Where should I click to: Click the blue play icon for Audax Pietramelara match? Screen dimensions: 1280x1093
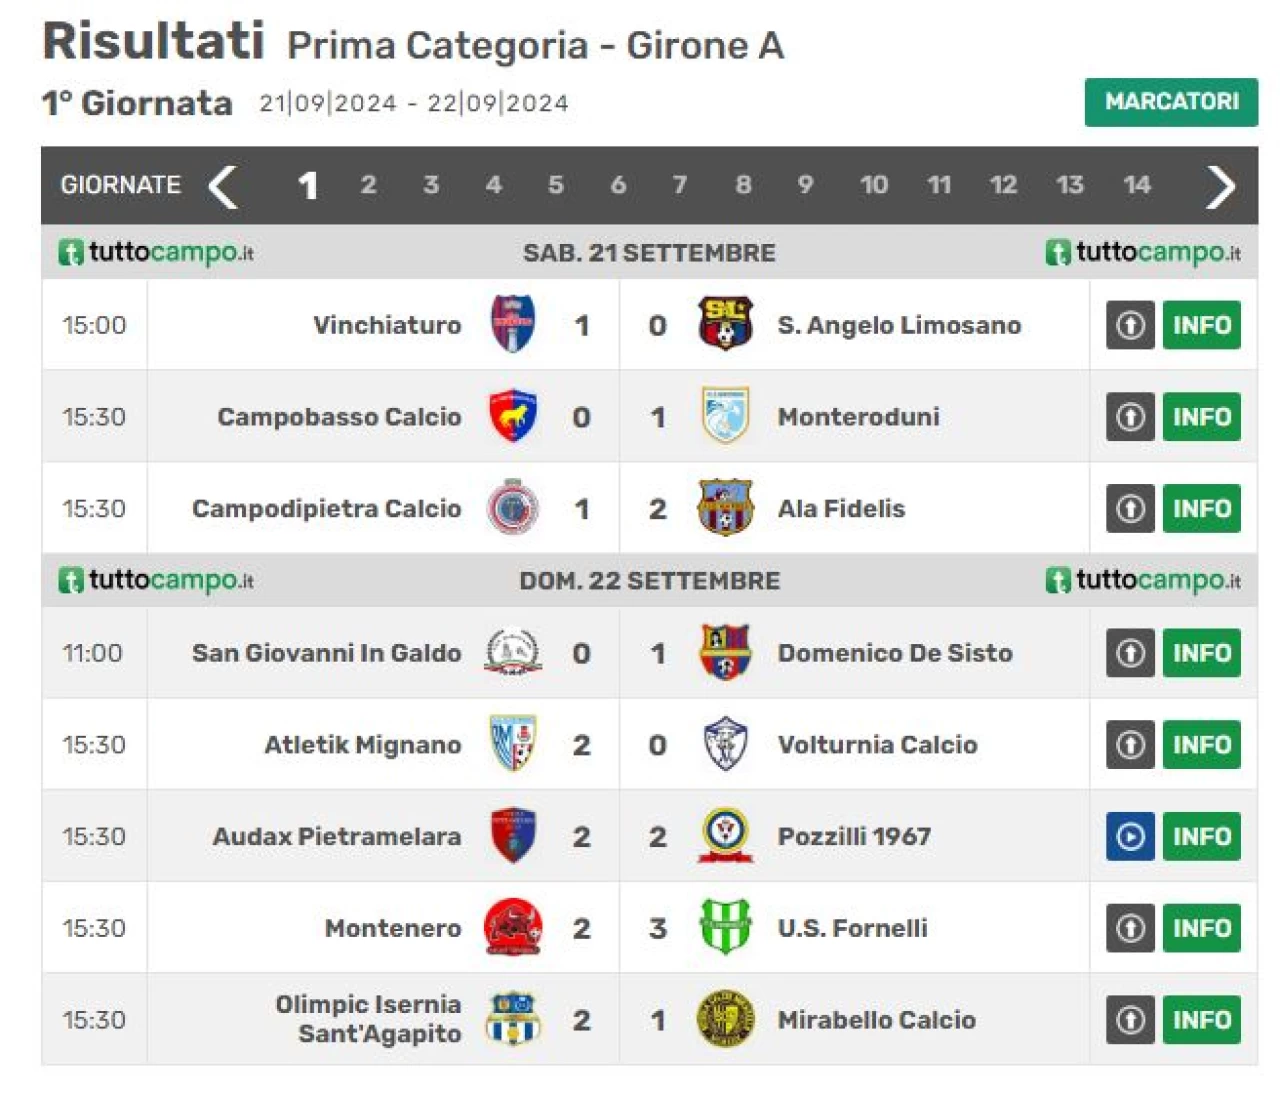pyautogui.click(x=1130, y=836)
